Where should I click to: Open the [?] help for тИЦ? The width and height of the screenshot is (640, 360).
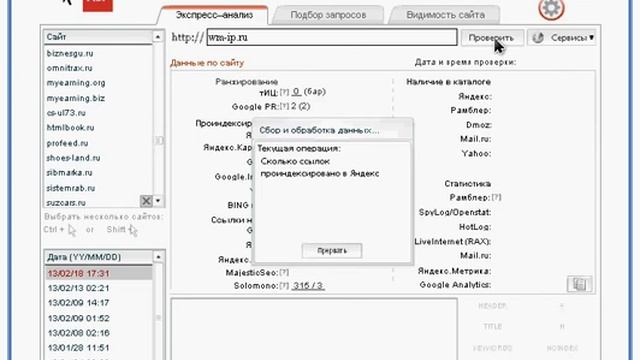coord(284,93)
